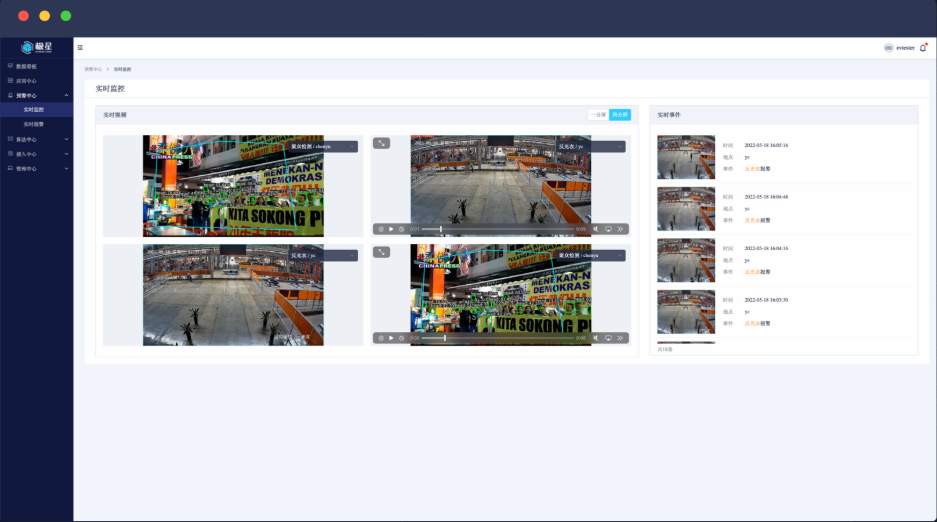This screenshot has width=937, height=522.
Task: Click the bottom-left warehouse video
Action: [233, 294]
